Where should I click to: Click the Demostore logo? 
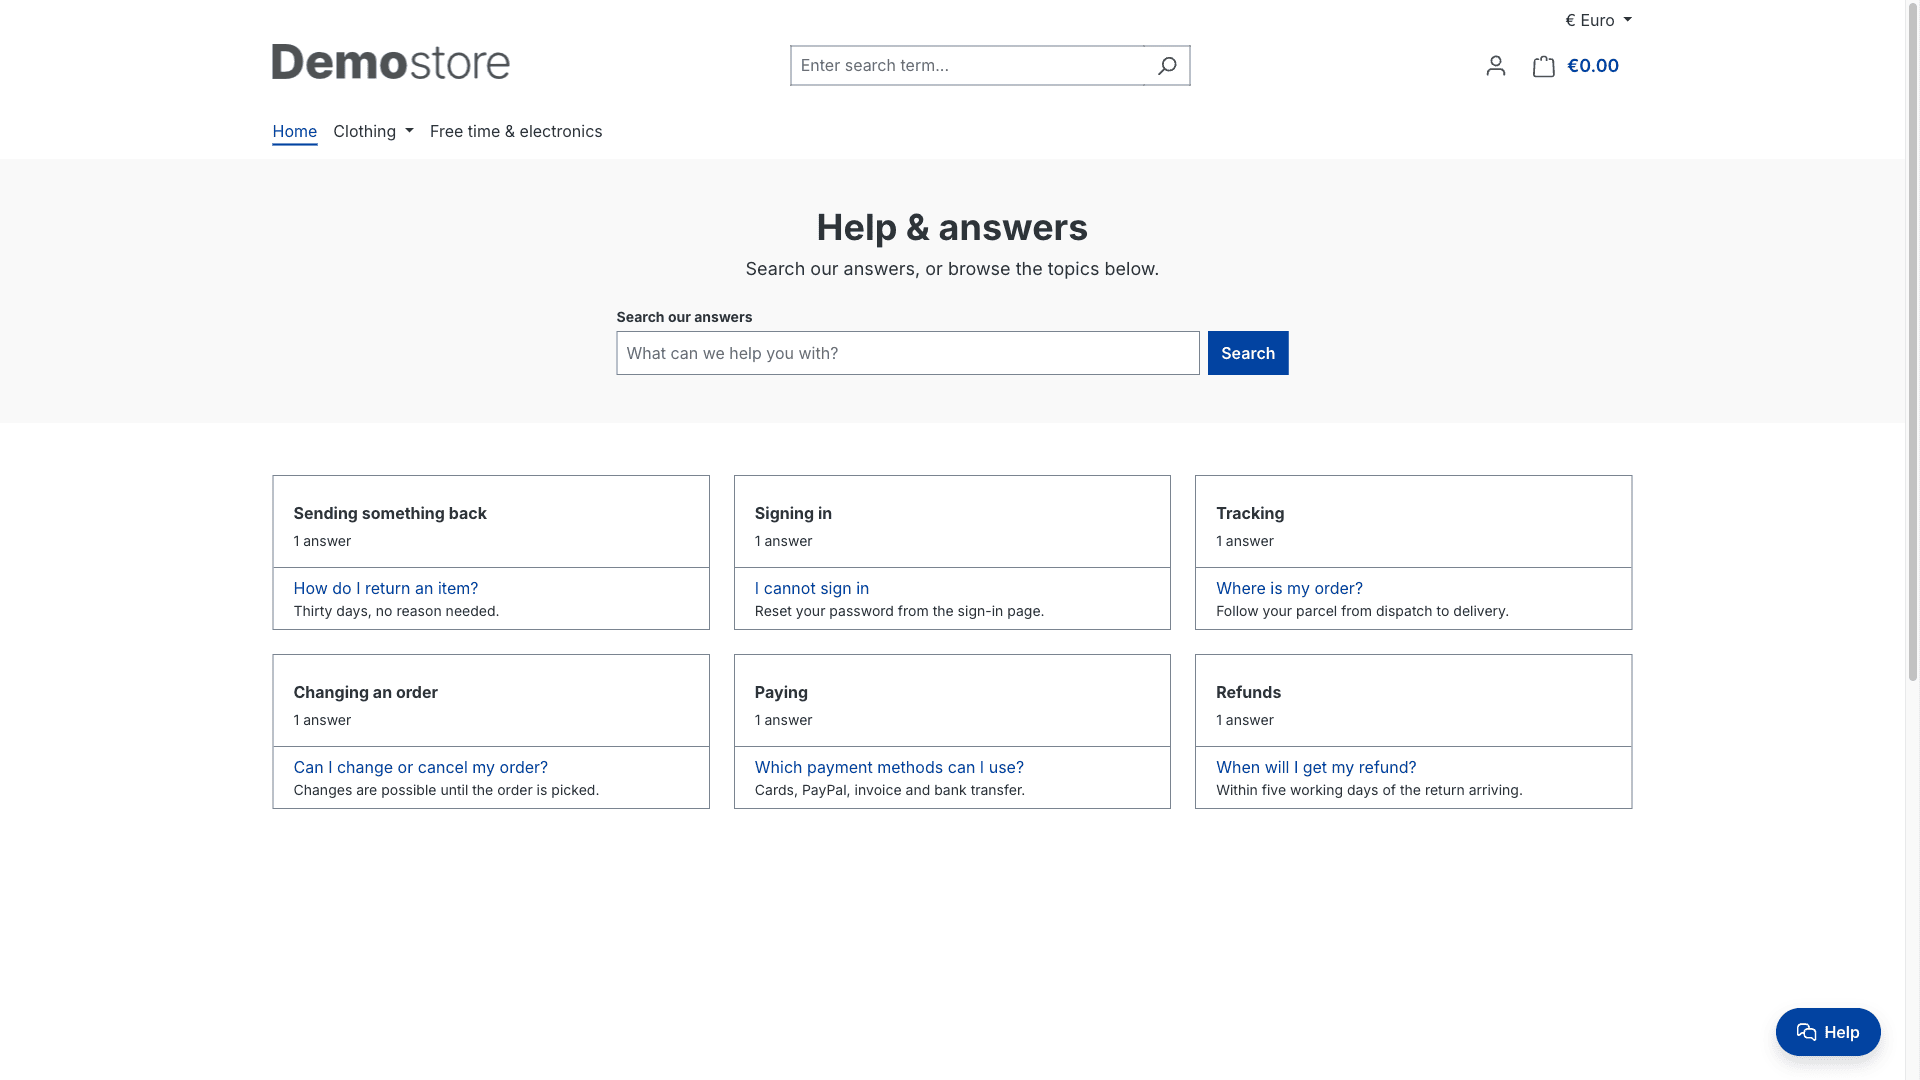click(x=391, y=62)
